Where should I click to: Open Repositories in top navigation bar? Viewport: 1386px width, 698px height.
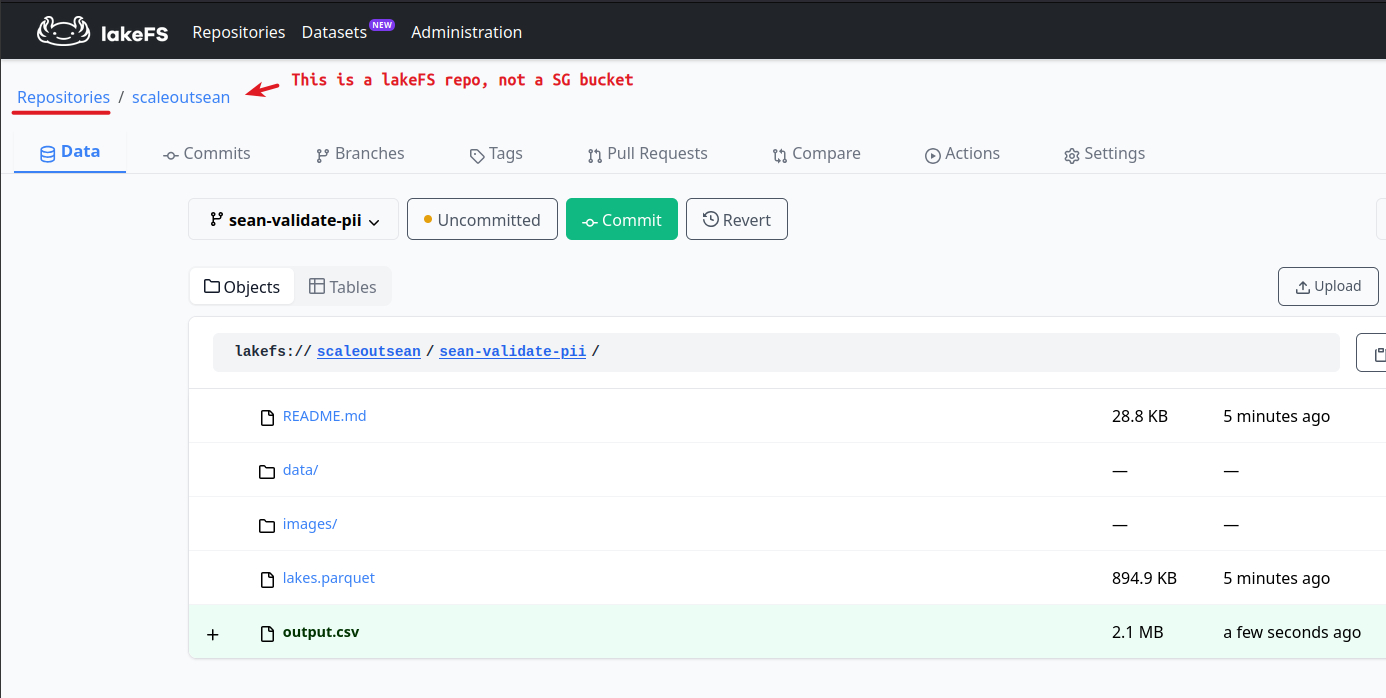(x=239, y=32)
